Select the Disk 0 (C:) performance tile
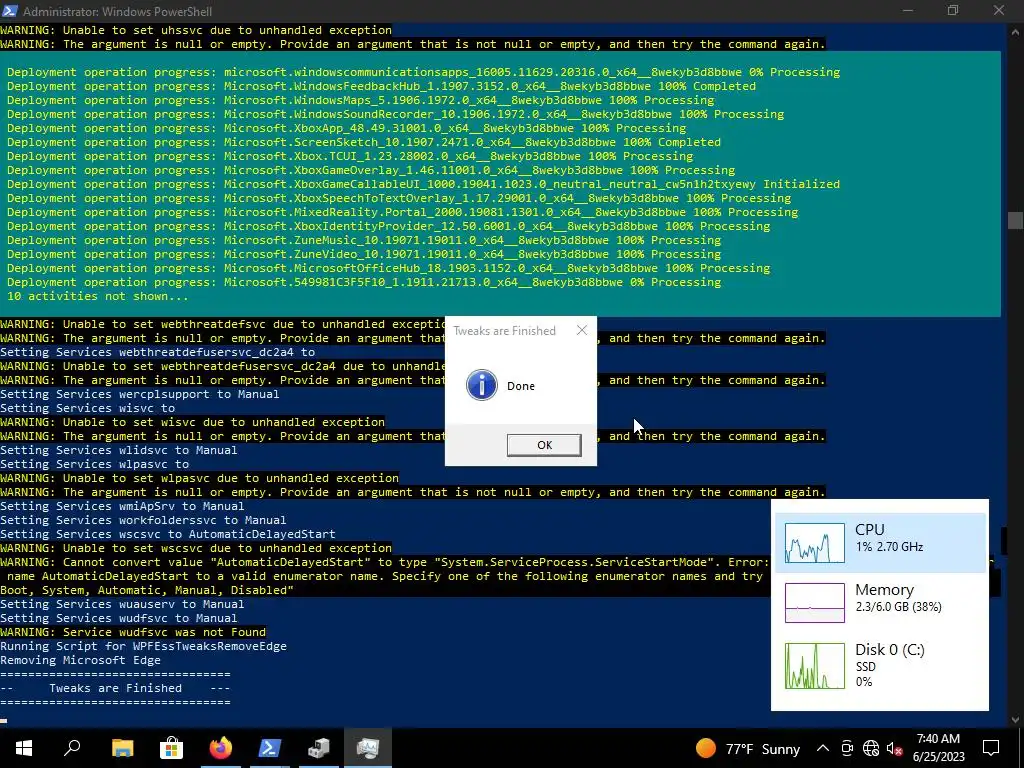Image resolution: width=1024 pixels, height=768 pixels. click(880, 665)
